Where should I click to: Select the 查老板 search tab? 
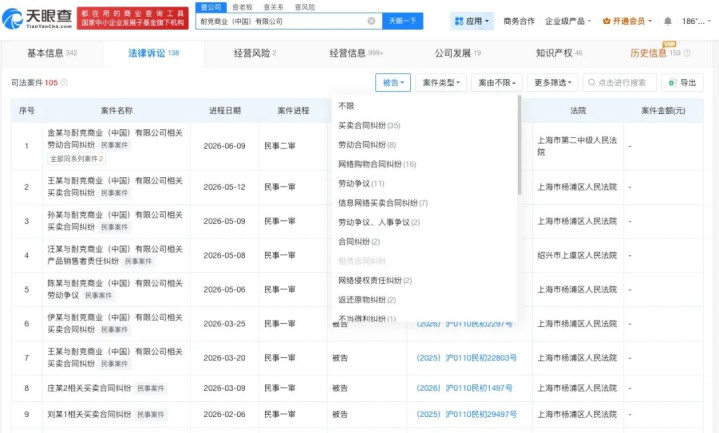(242, 7)
